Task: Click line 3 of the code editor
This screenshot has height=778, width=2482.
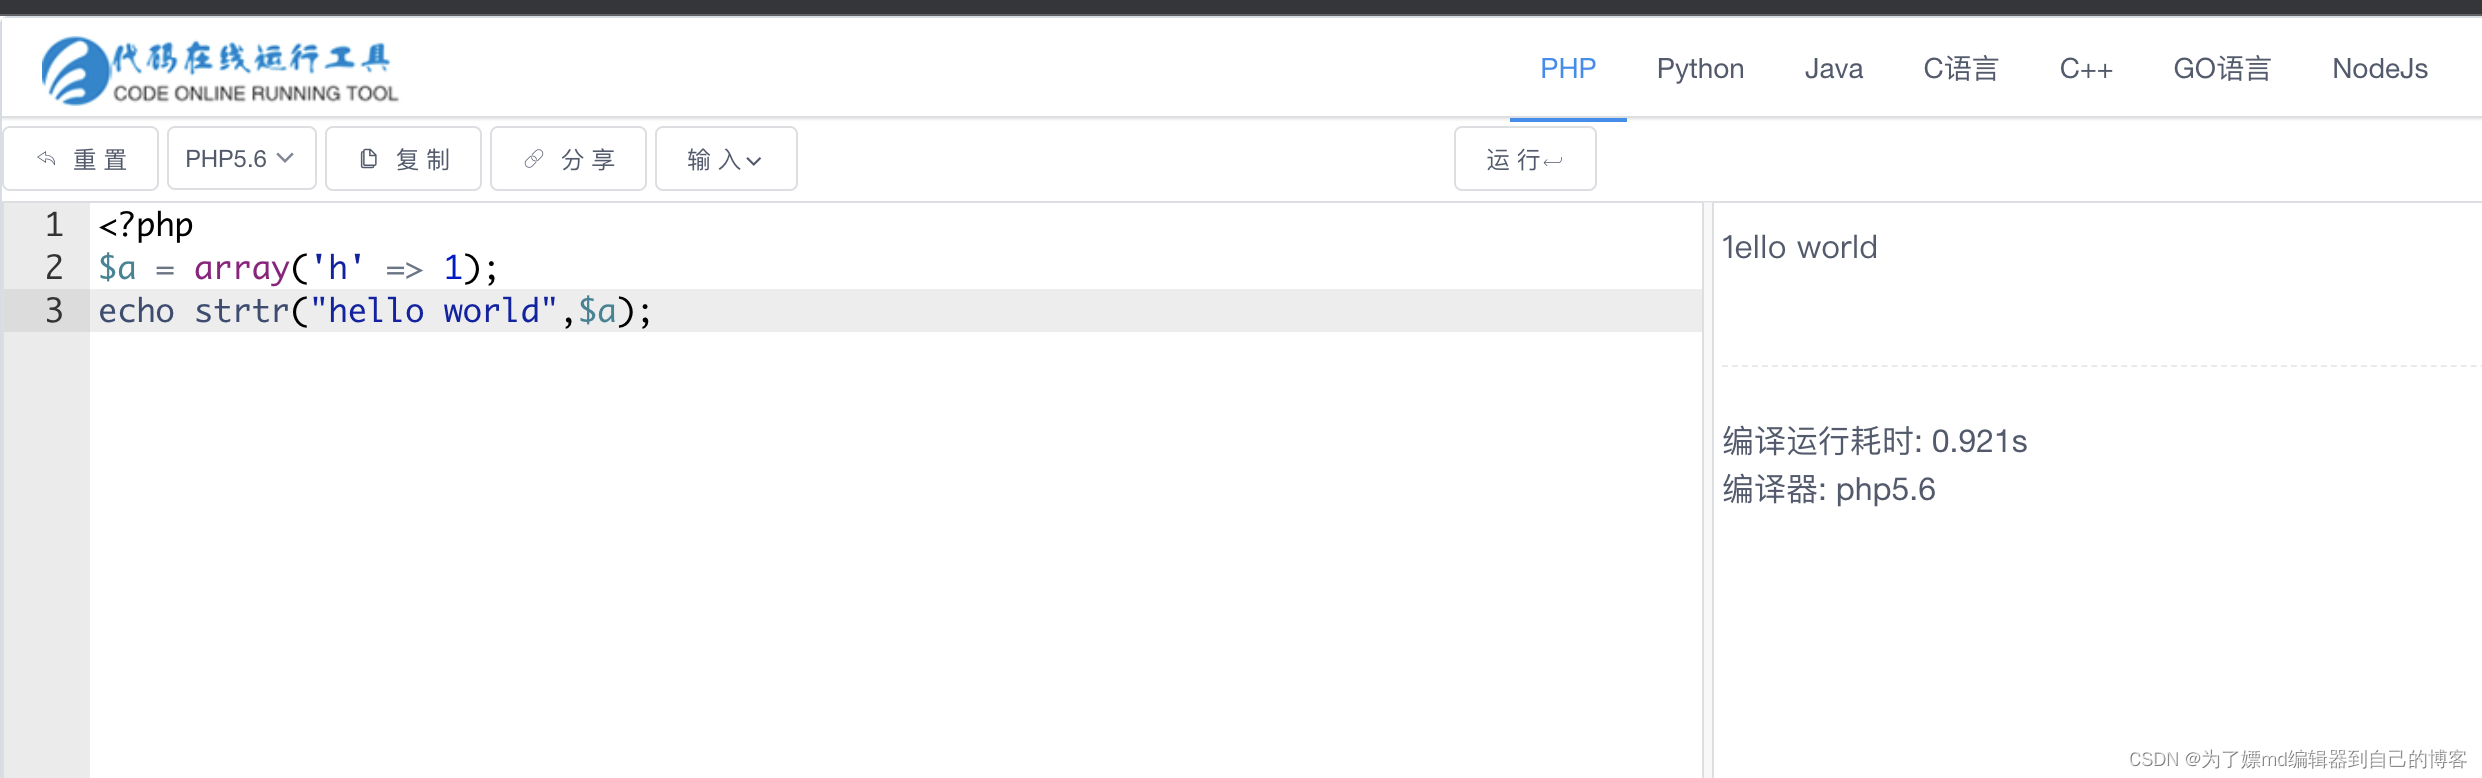Action: pyautogui.click(x=375, y=311)
